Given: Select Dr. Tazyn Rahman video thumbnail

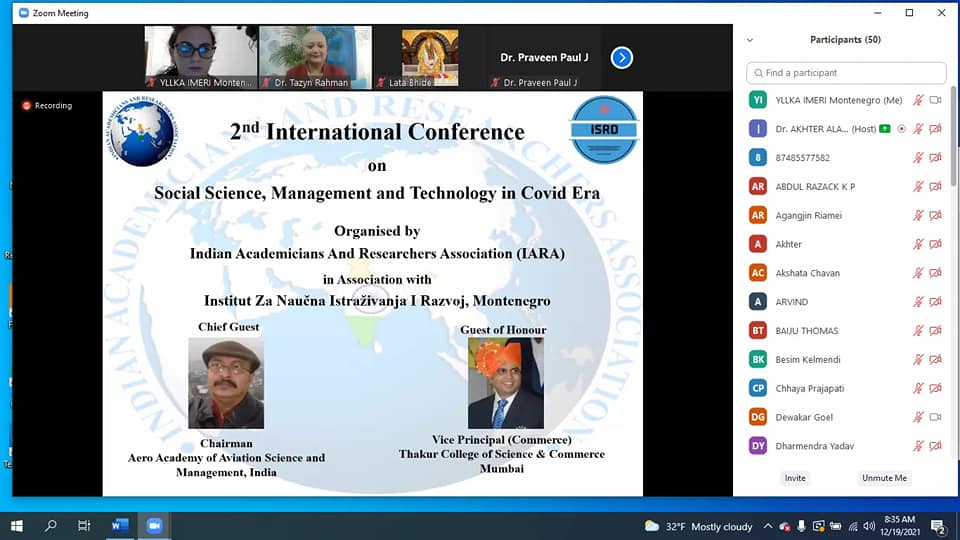Looking at the screenshot, I should tap(315, 58).
